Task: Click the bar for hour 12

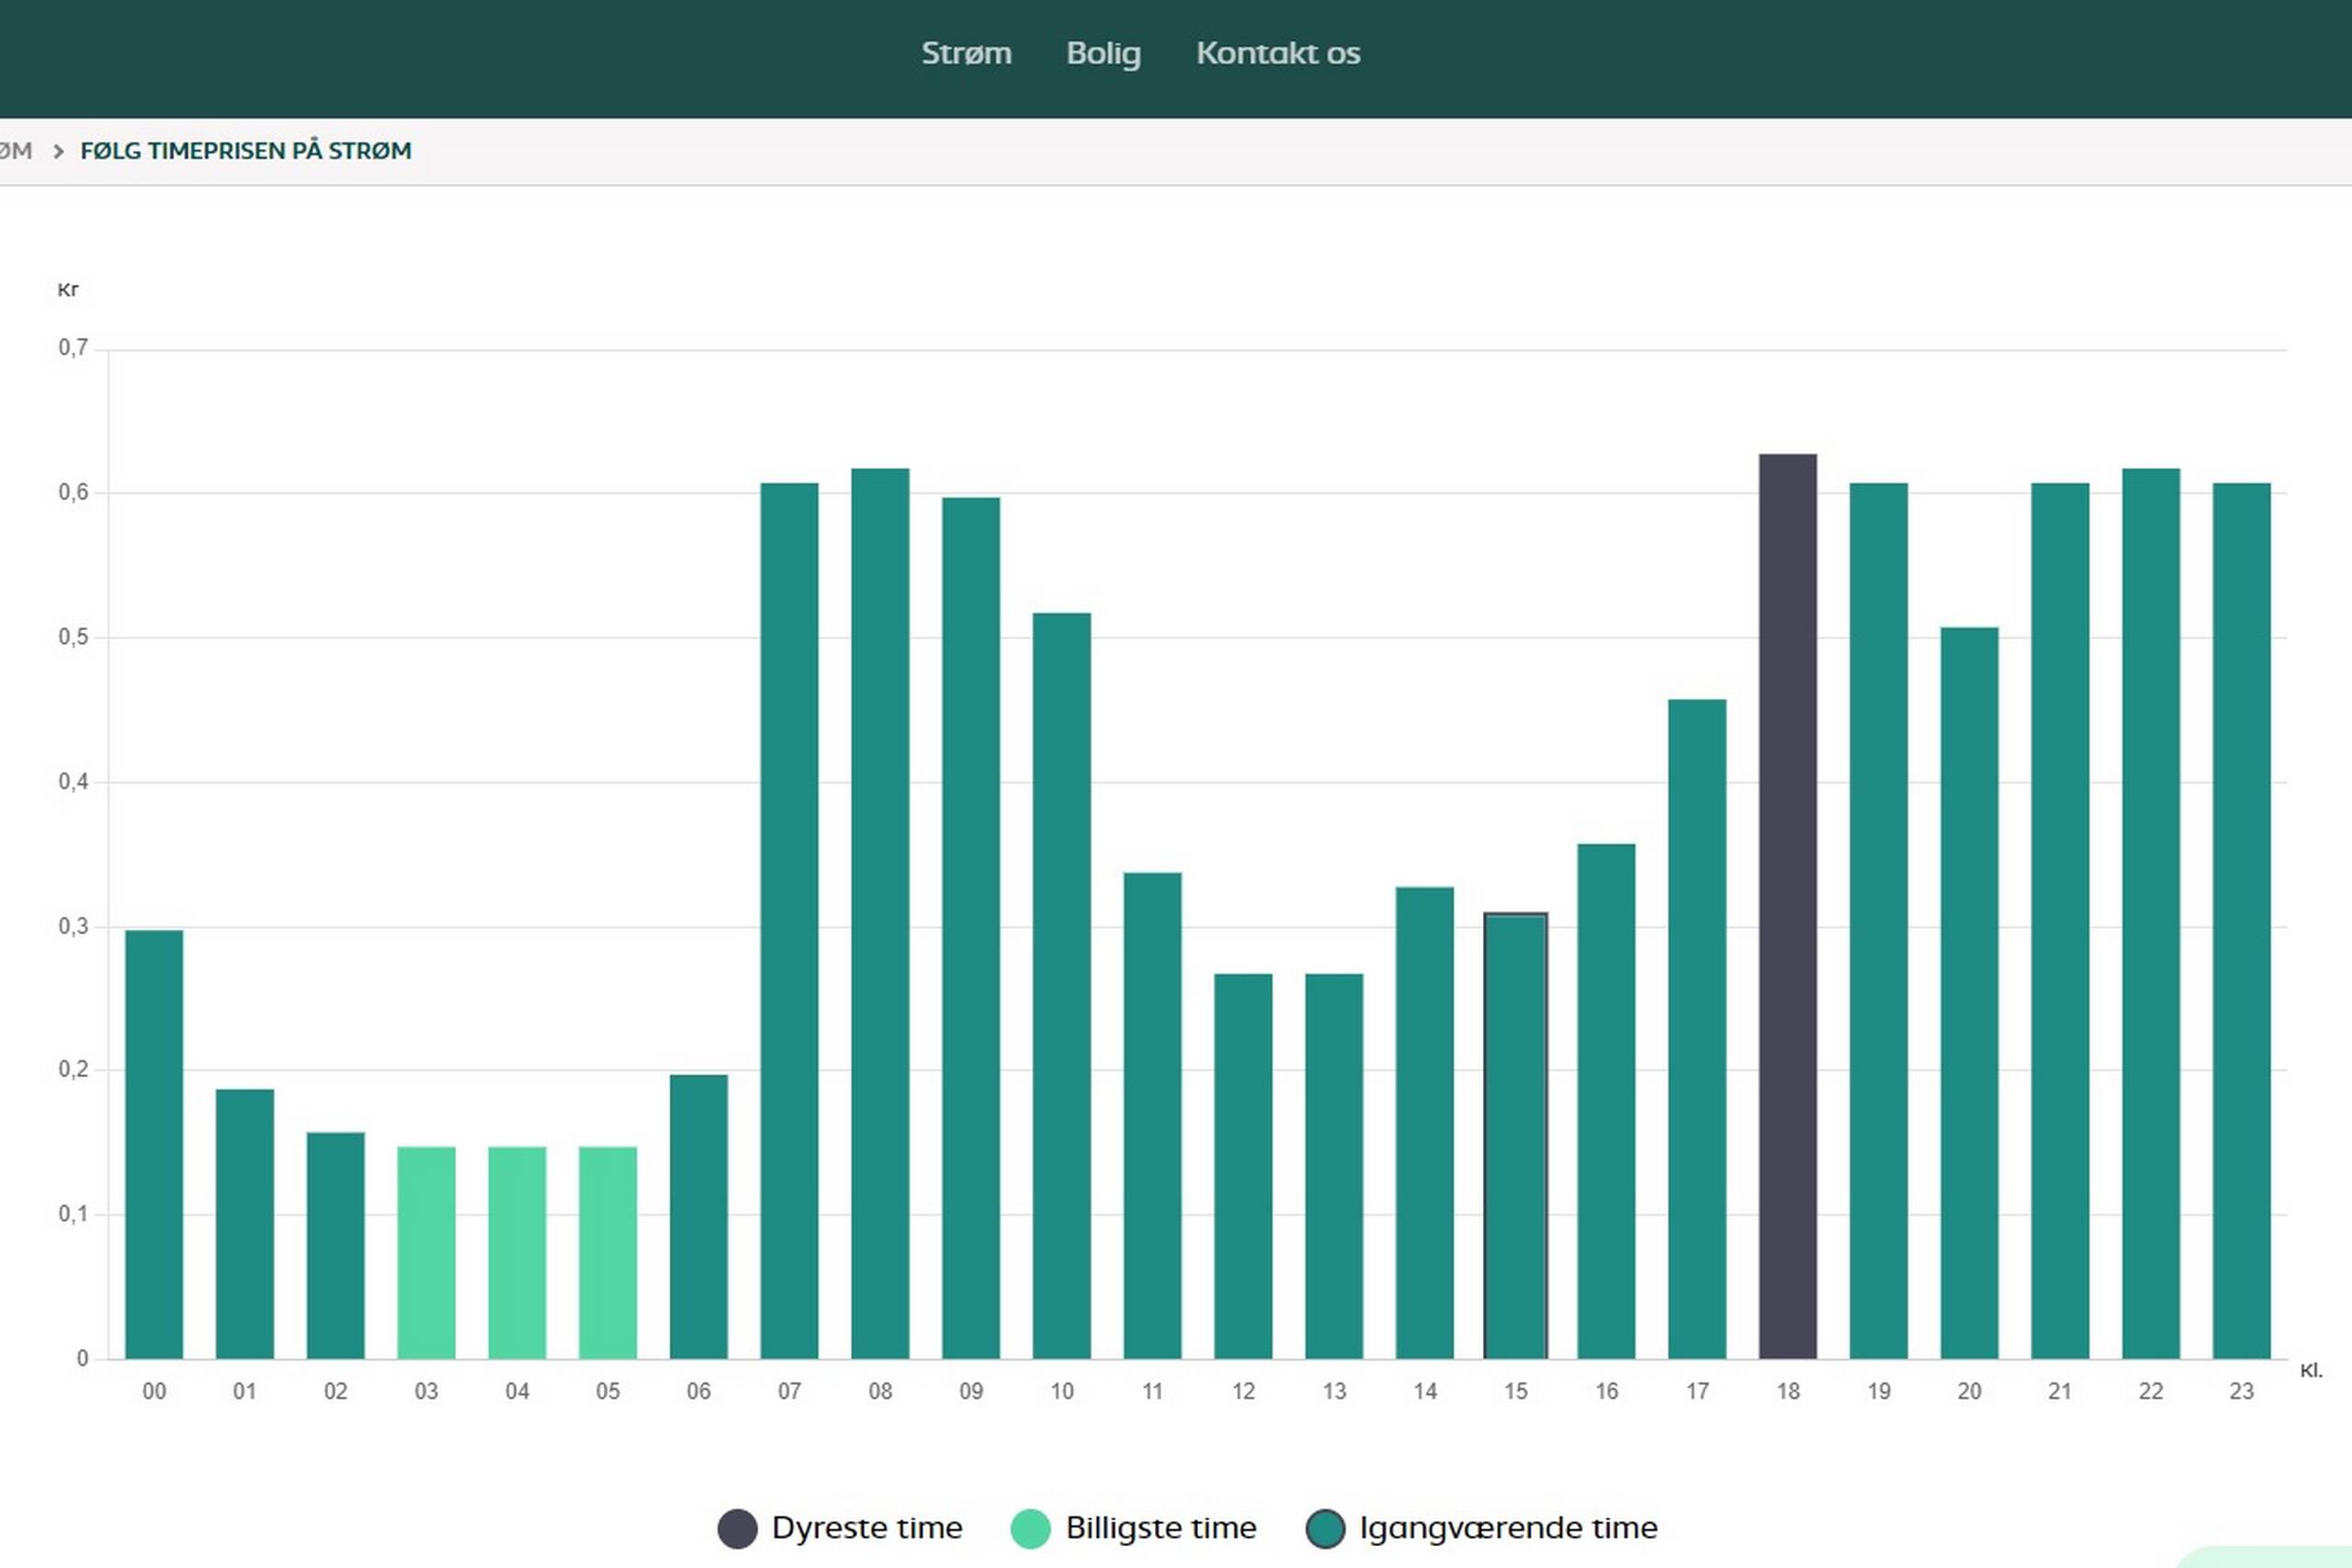Action: coord(1243,1165)
